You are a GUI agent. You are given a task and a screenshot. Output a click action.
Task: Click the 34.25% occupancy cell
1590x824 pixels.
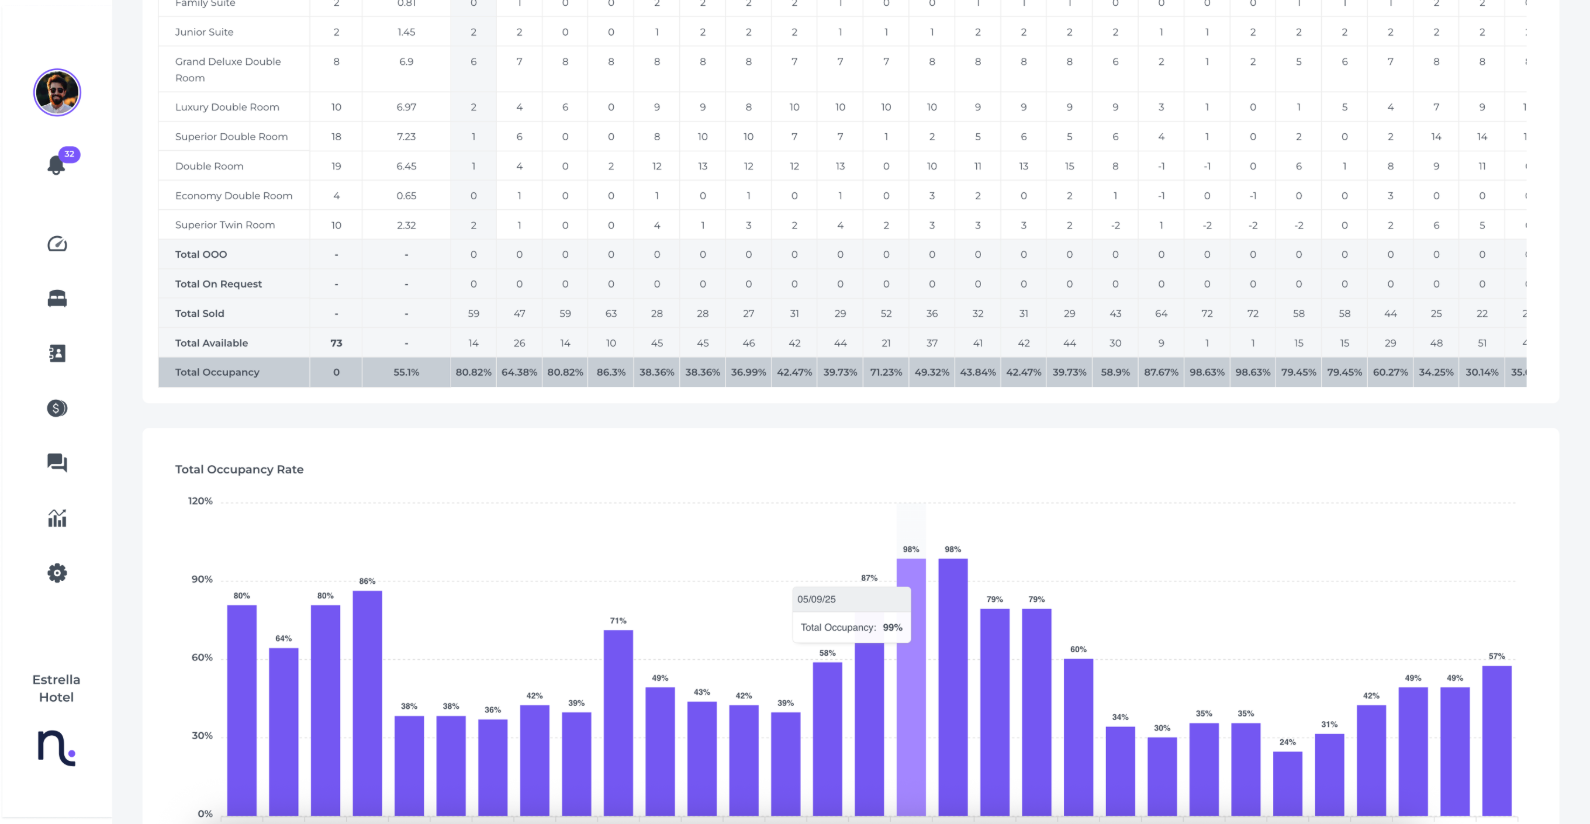coord(1436,372)
